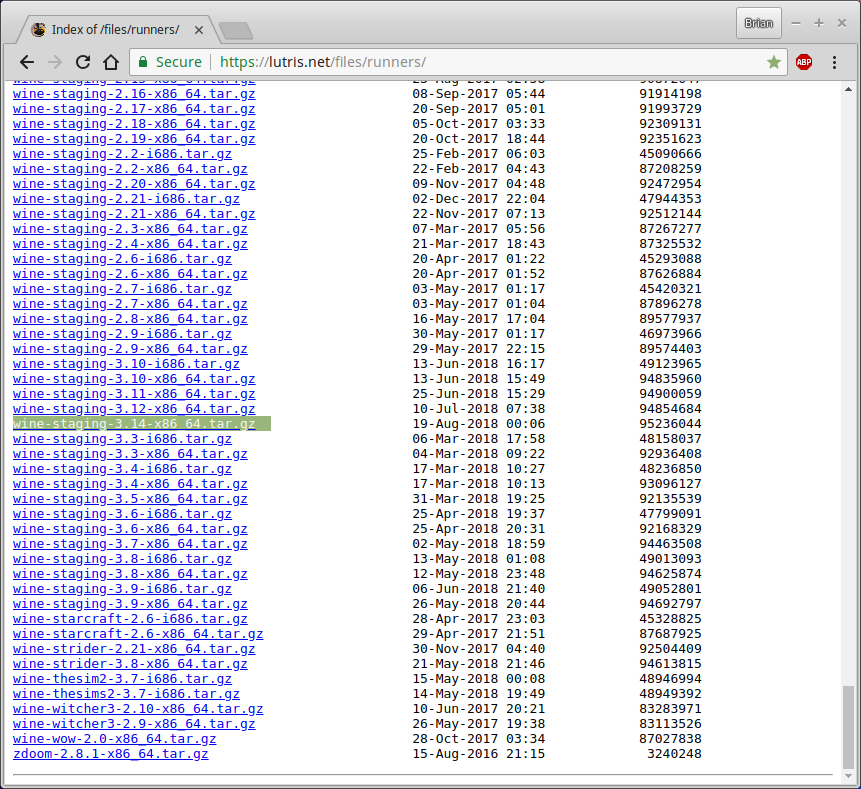Click wine-staging-2.19-x86_64.tar.gz
Viewport: 861px width, 789px height.
click(134, 139)
